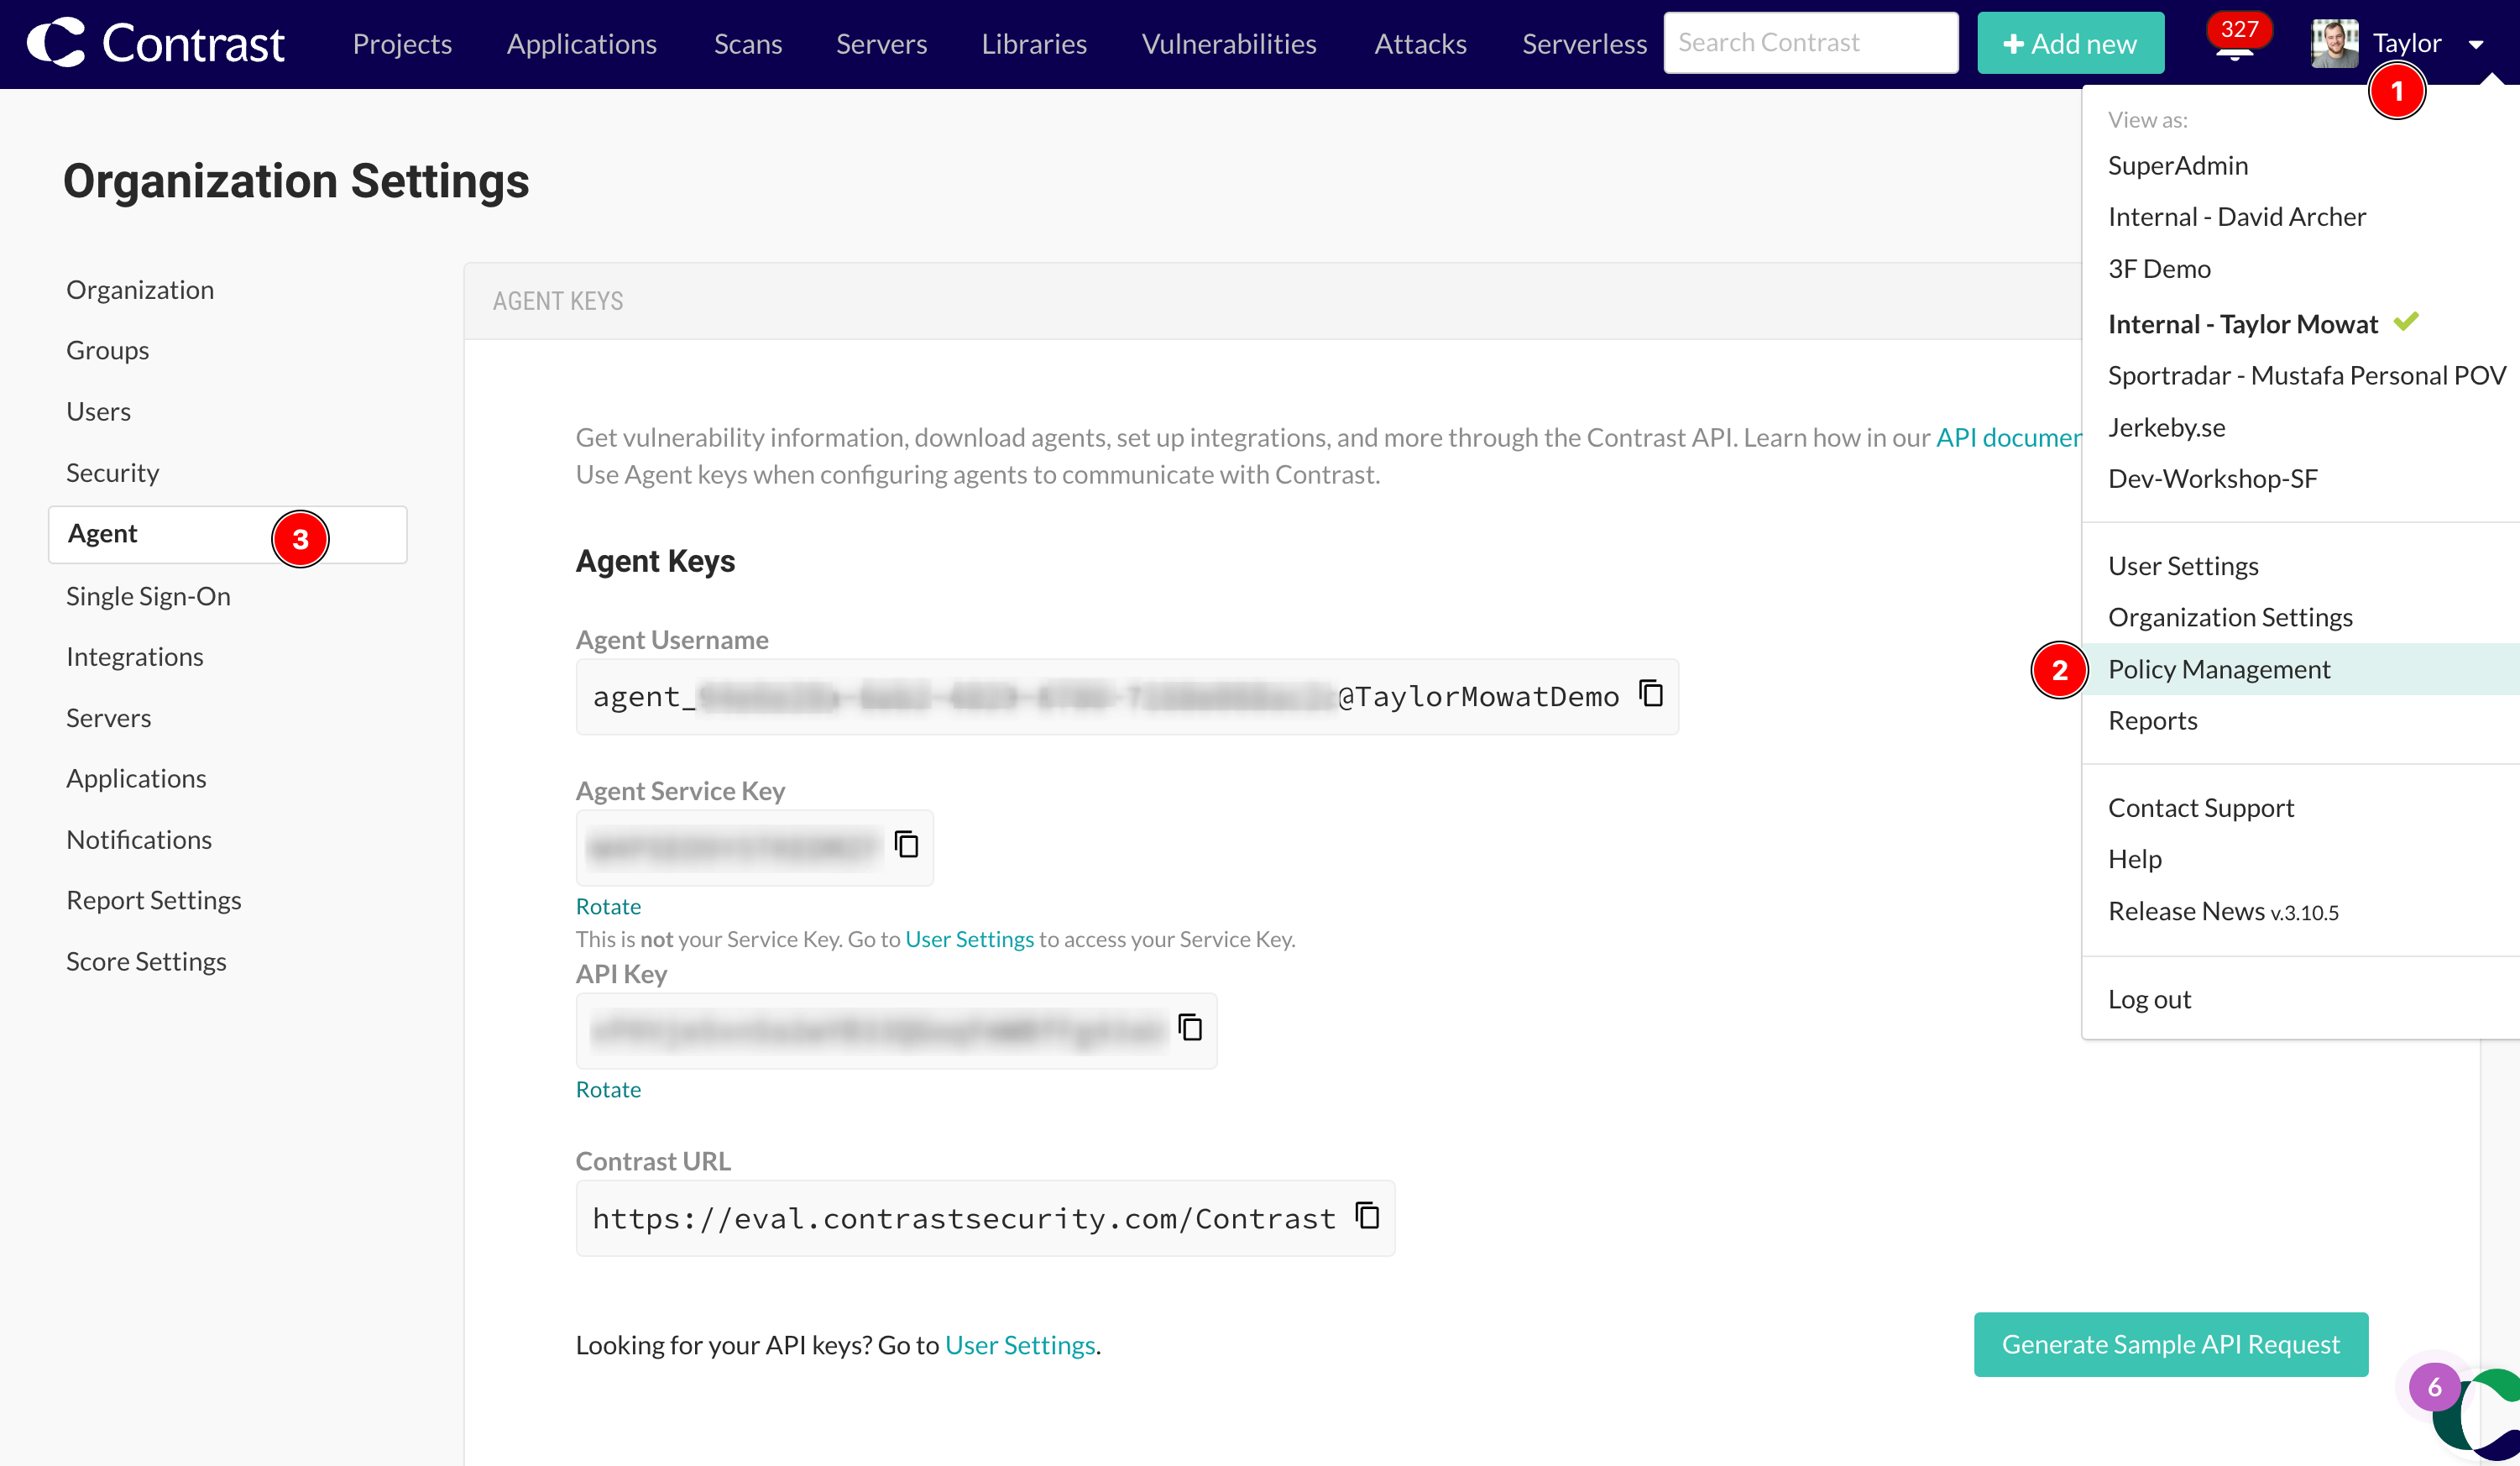Image resolution: width=2520 pixels, height=1466 pixels.
Task: Log out from the user menu
Action: [2149, 999]
